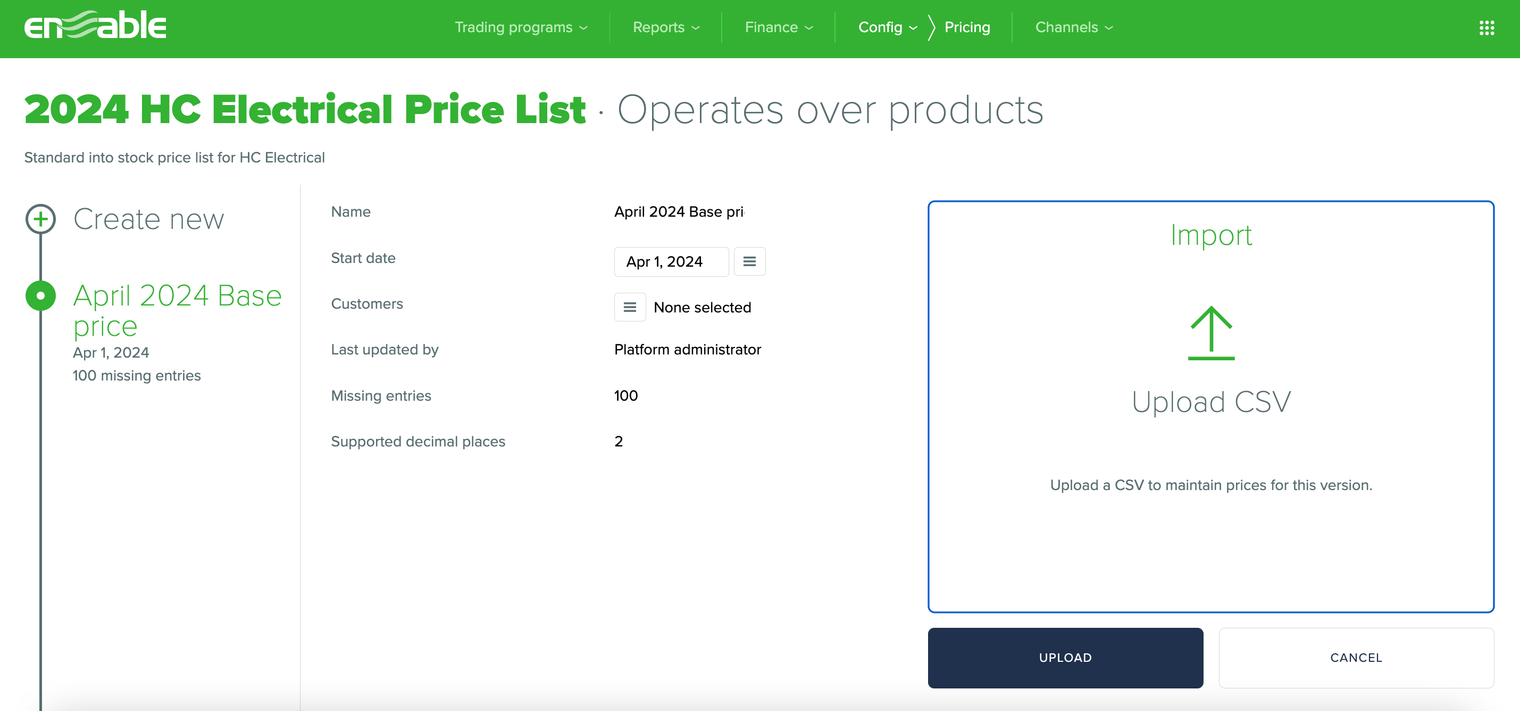1520x711 pixels.
Task: Click the Create new version link
Action: [149, 219]
